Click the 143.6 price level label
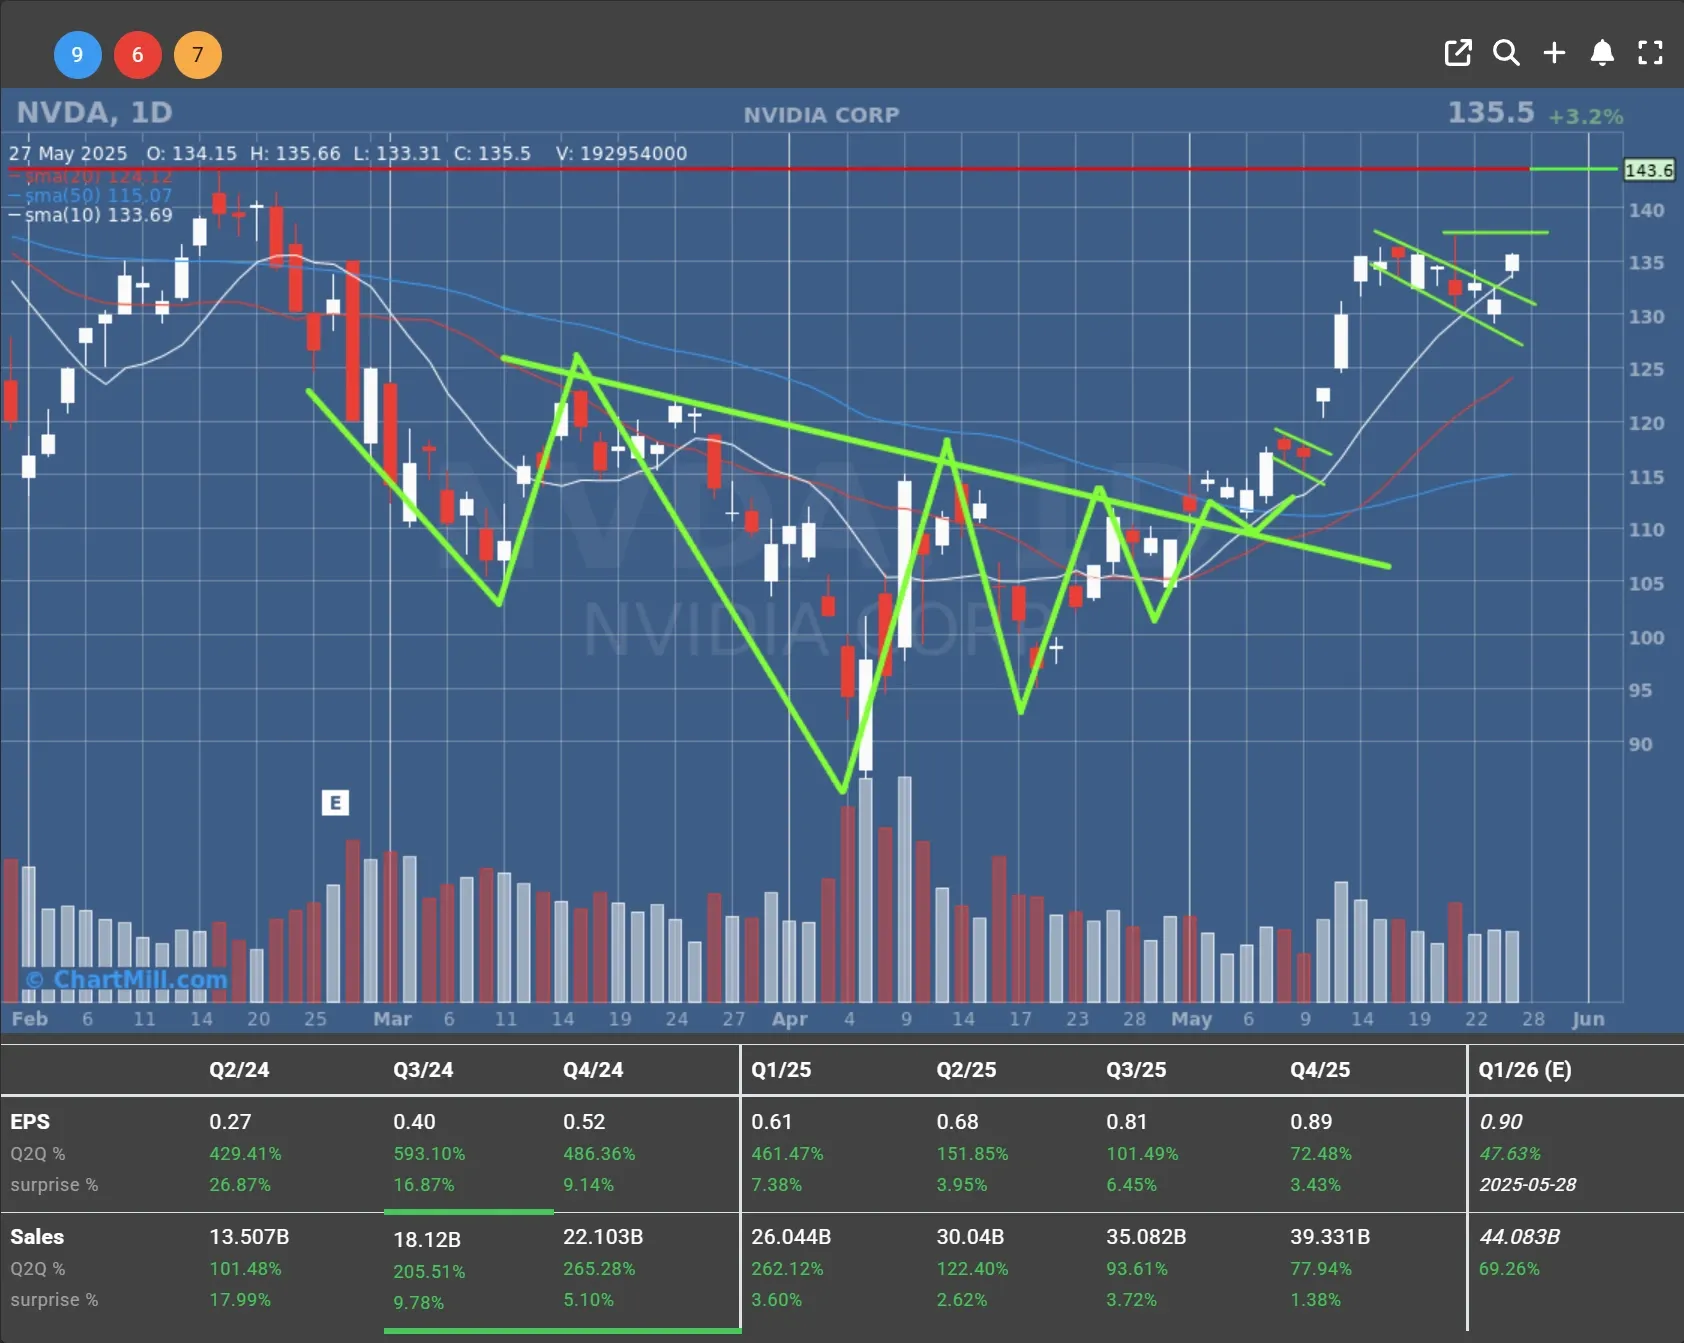The image size is (1684, 1343). (x=1649, y=170)
